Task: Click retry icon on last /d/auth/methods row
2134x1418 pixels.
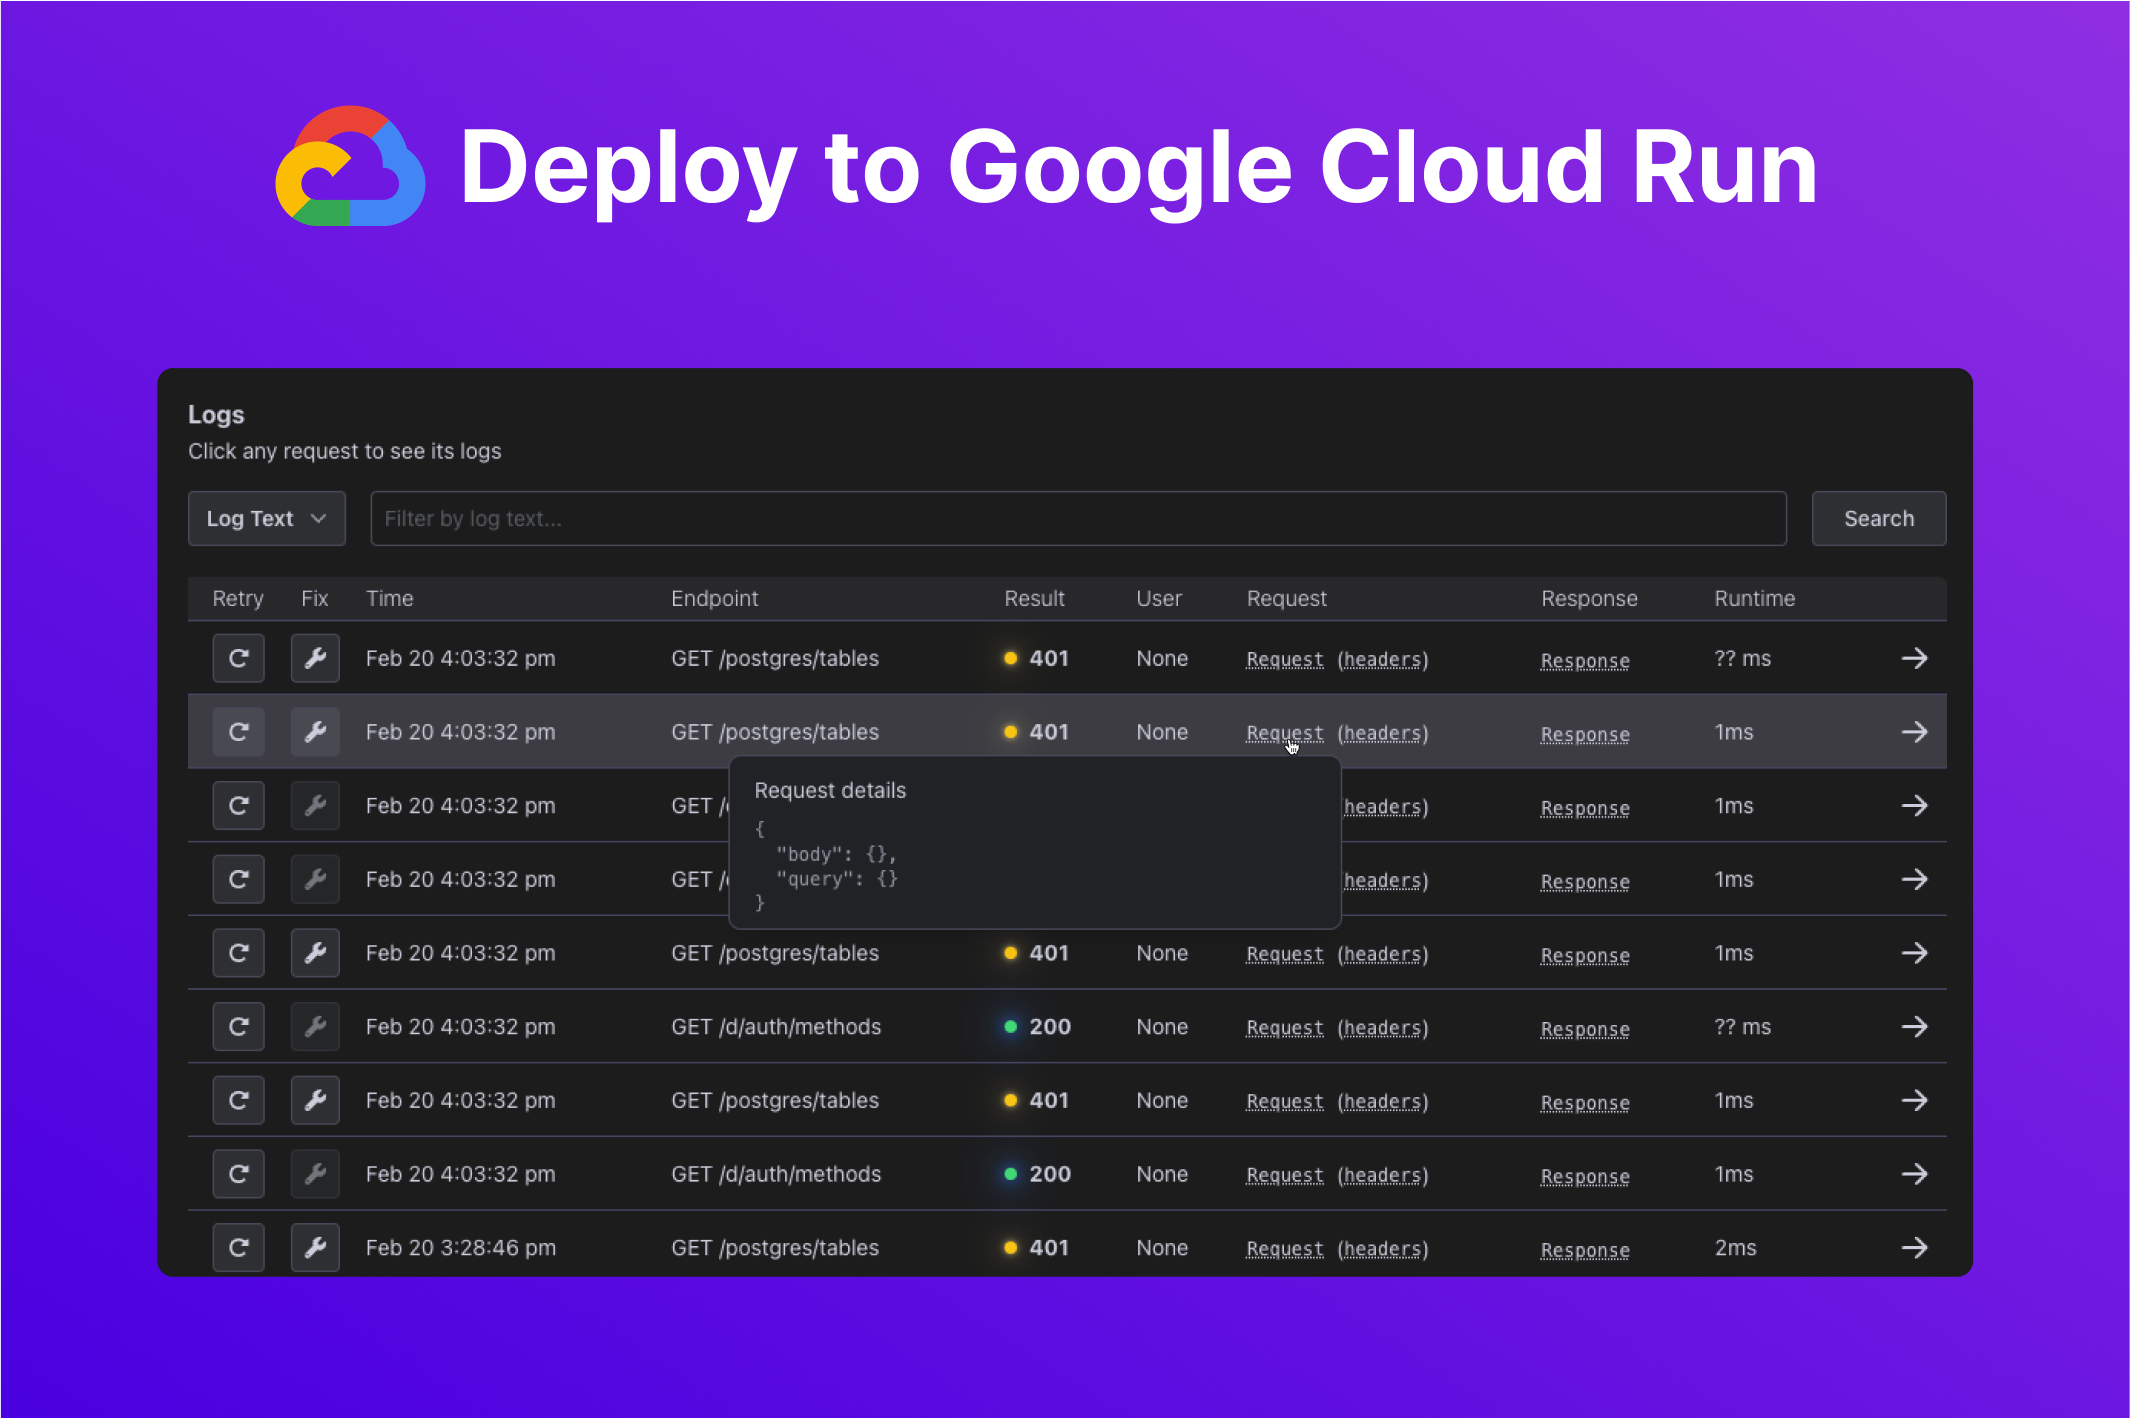Action: coord(238,1174)
